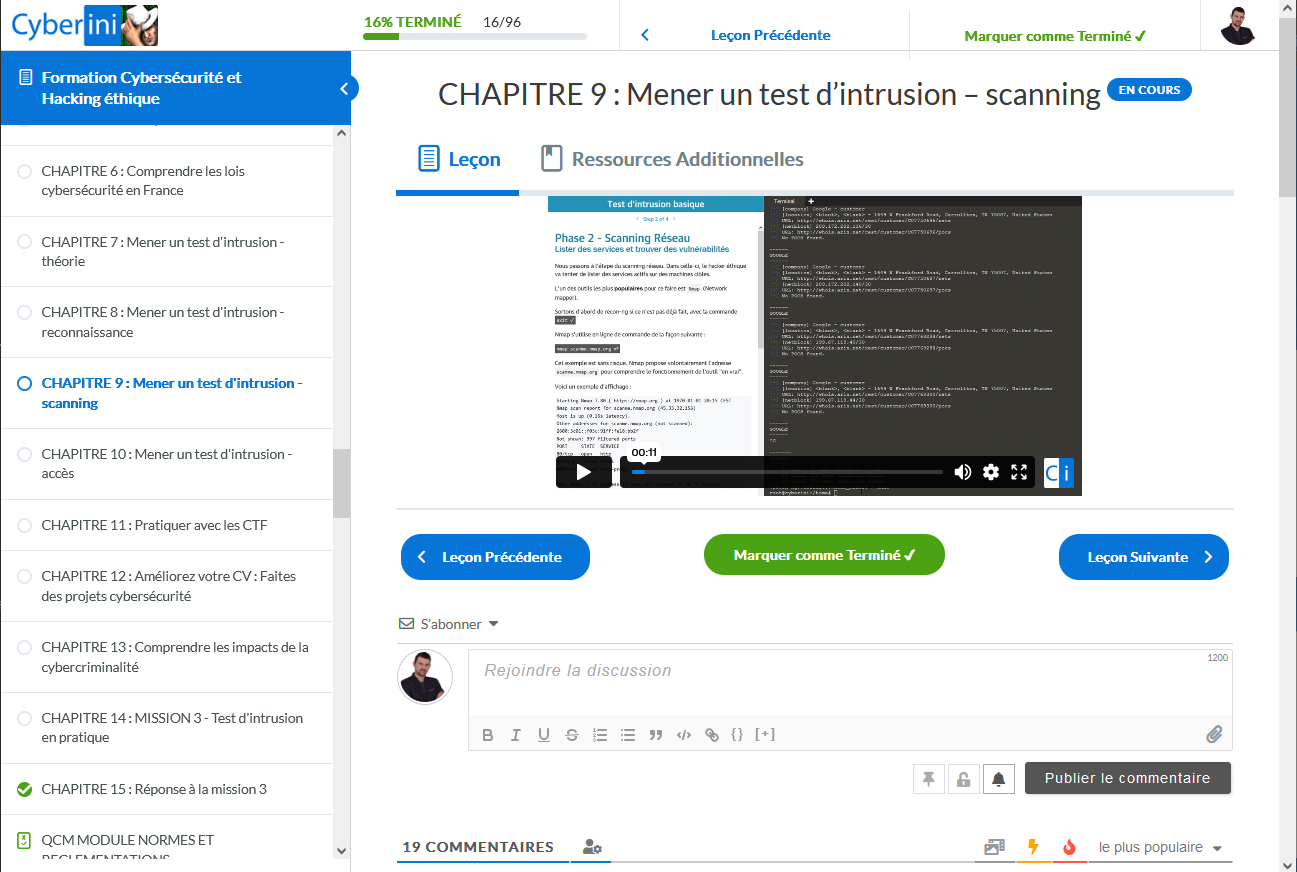Toggle the pin comment button

click(929, 779)
